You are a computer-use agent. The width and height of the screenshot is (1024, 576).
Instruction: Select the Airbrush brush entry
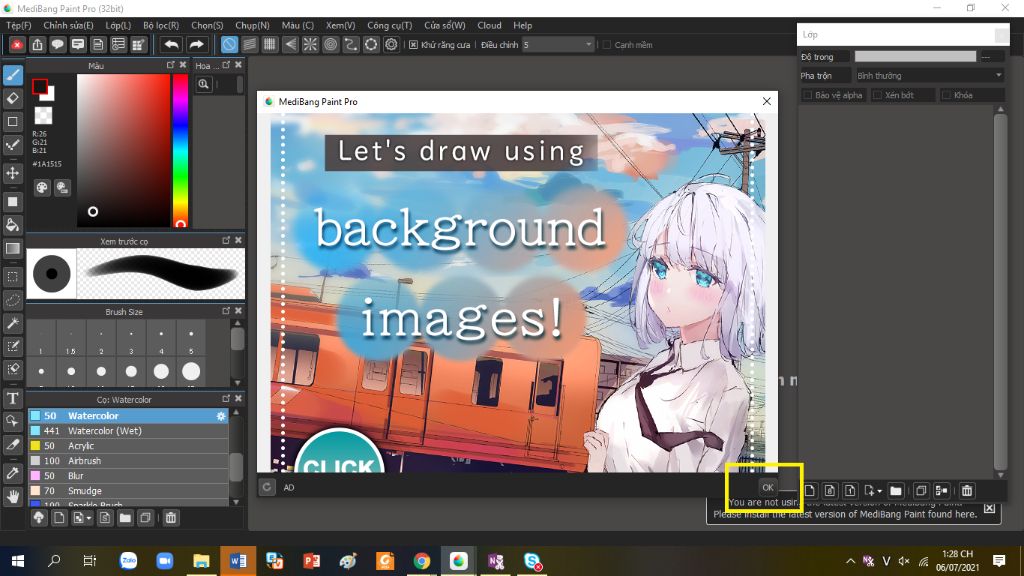(x=128, y=461)
